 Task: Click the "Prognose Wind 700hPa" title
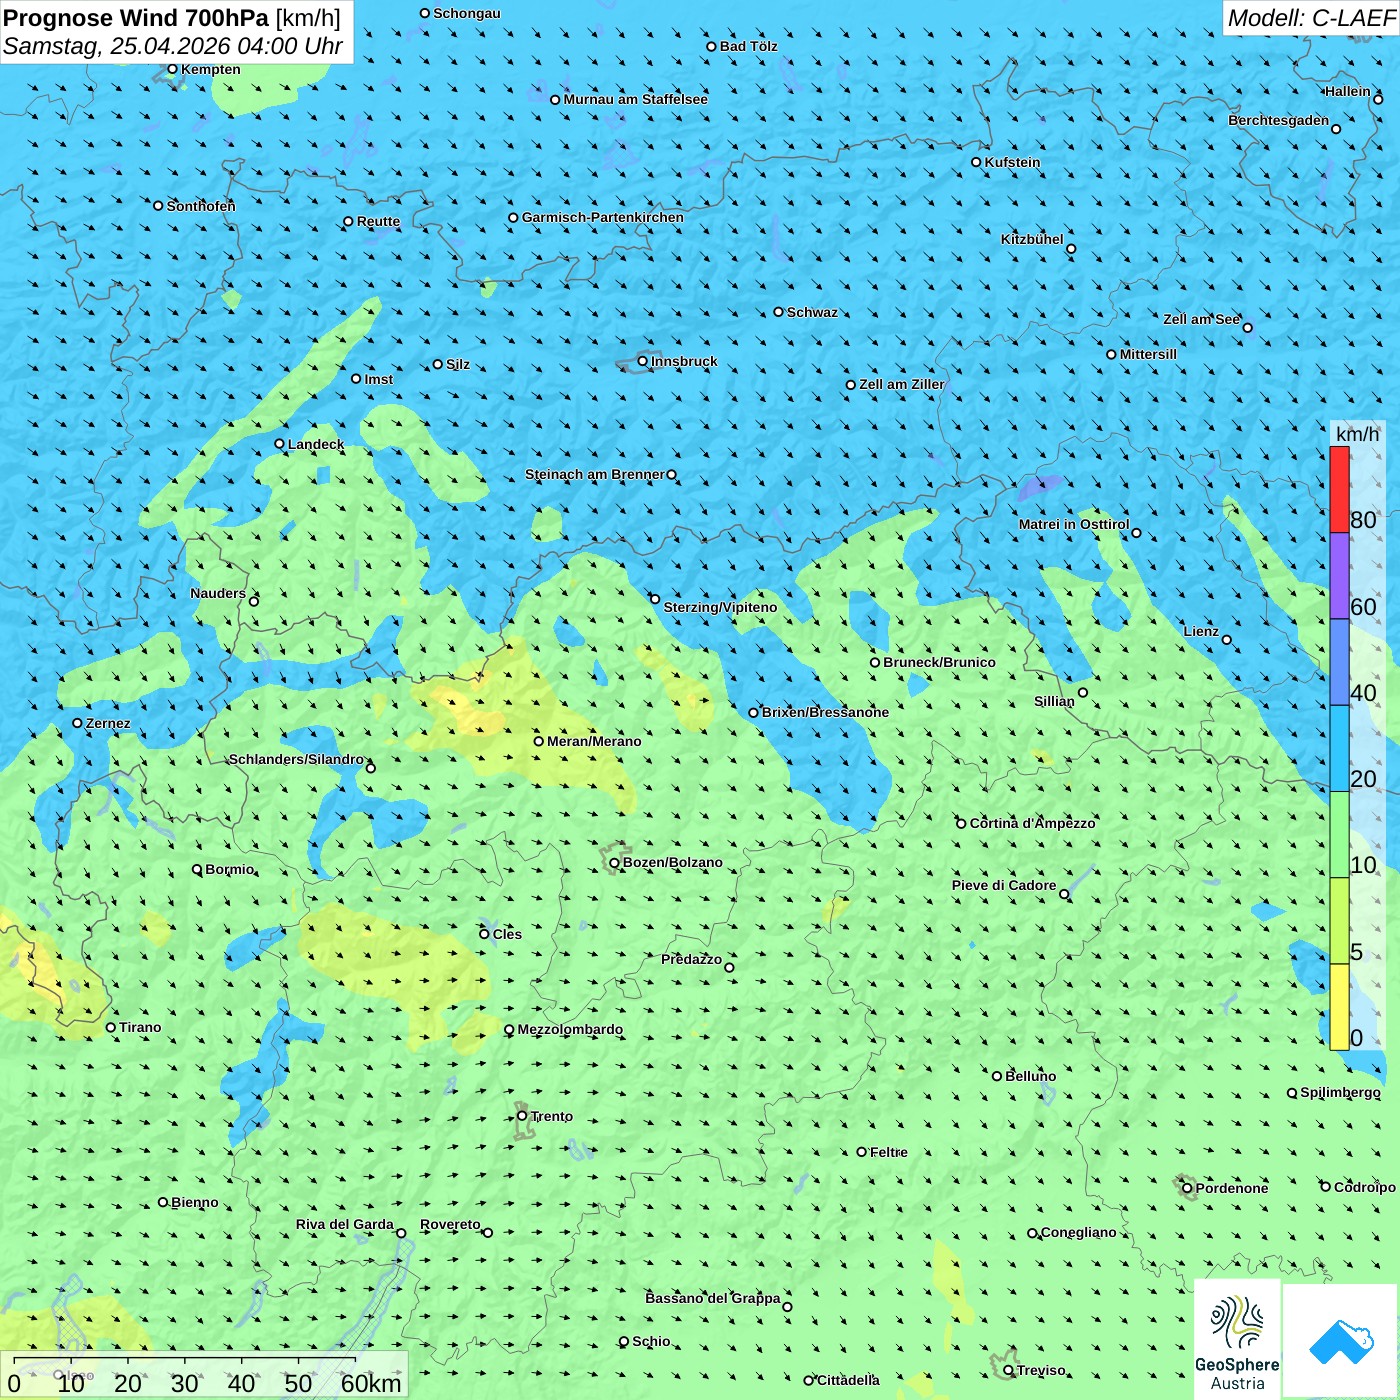point(136,18)
